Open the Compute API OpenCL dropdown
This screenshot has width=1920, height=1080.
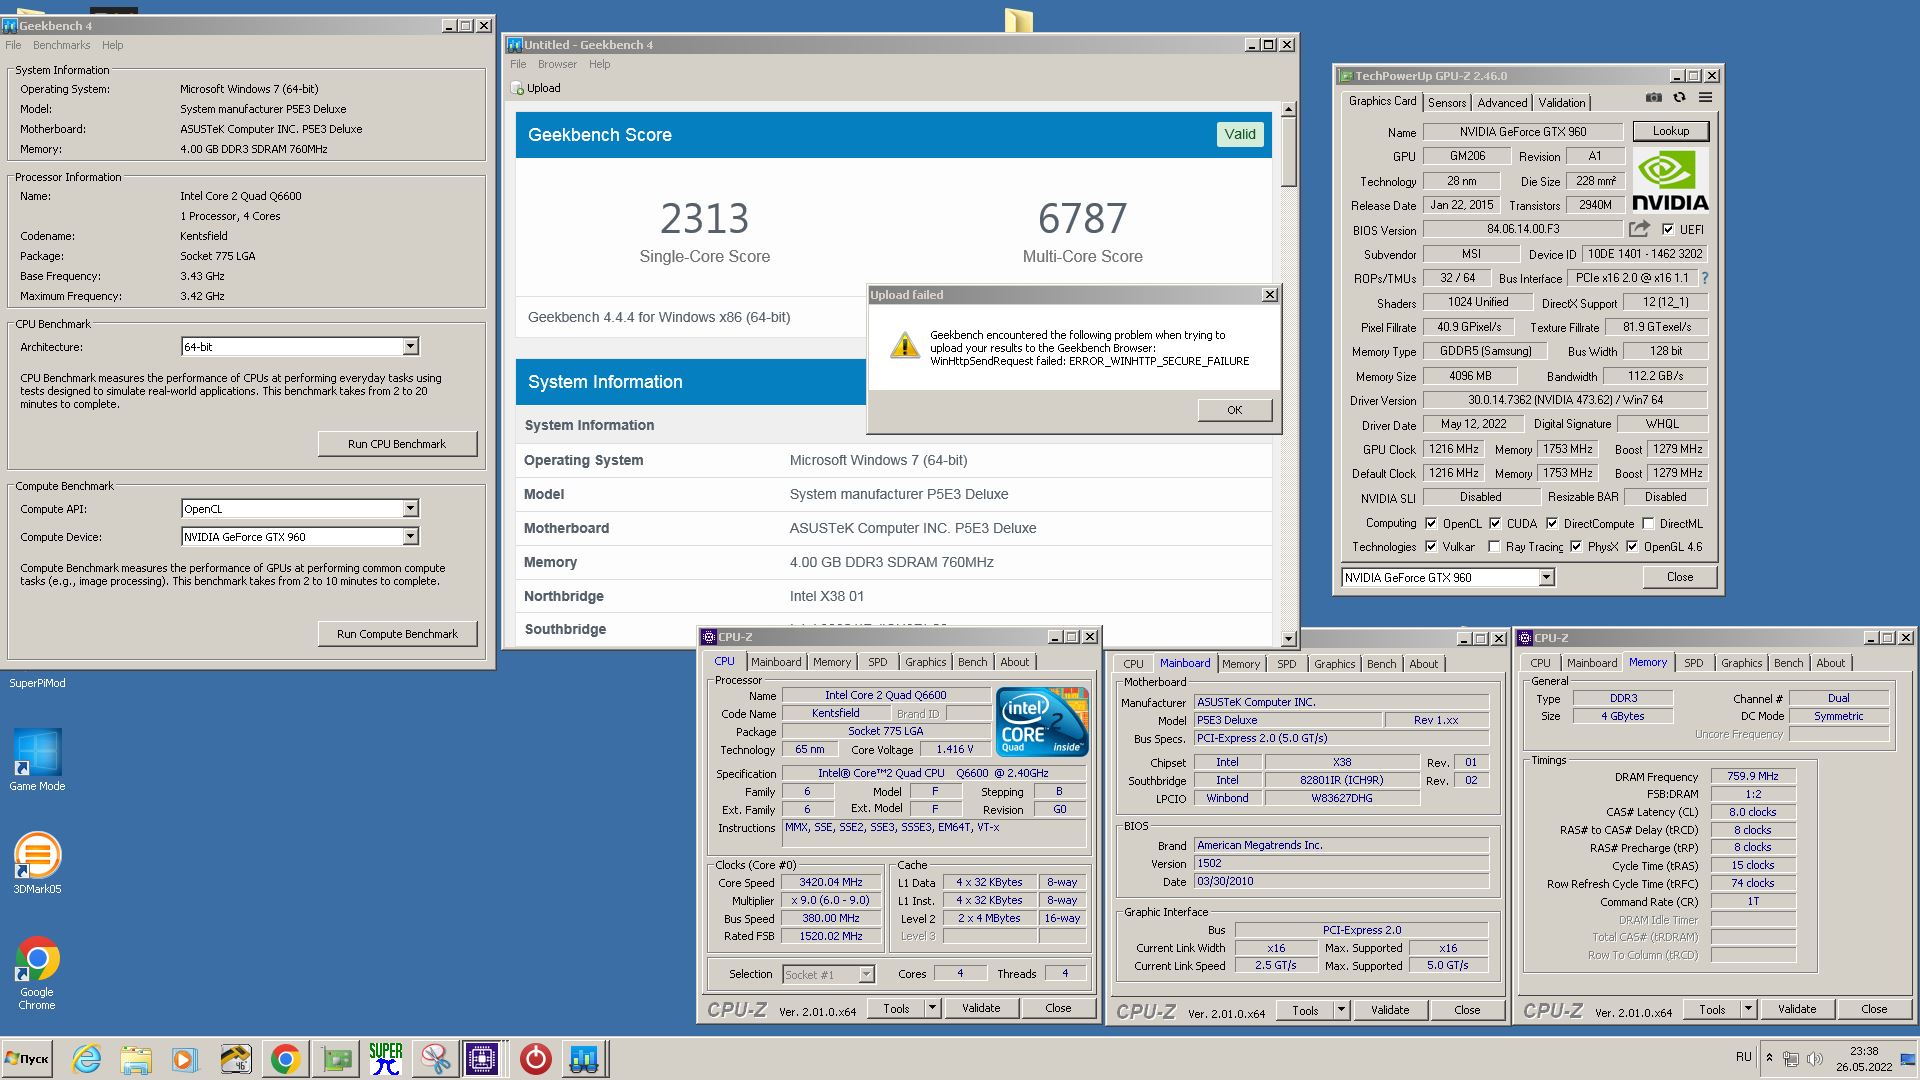[410, 508]
